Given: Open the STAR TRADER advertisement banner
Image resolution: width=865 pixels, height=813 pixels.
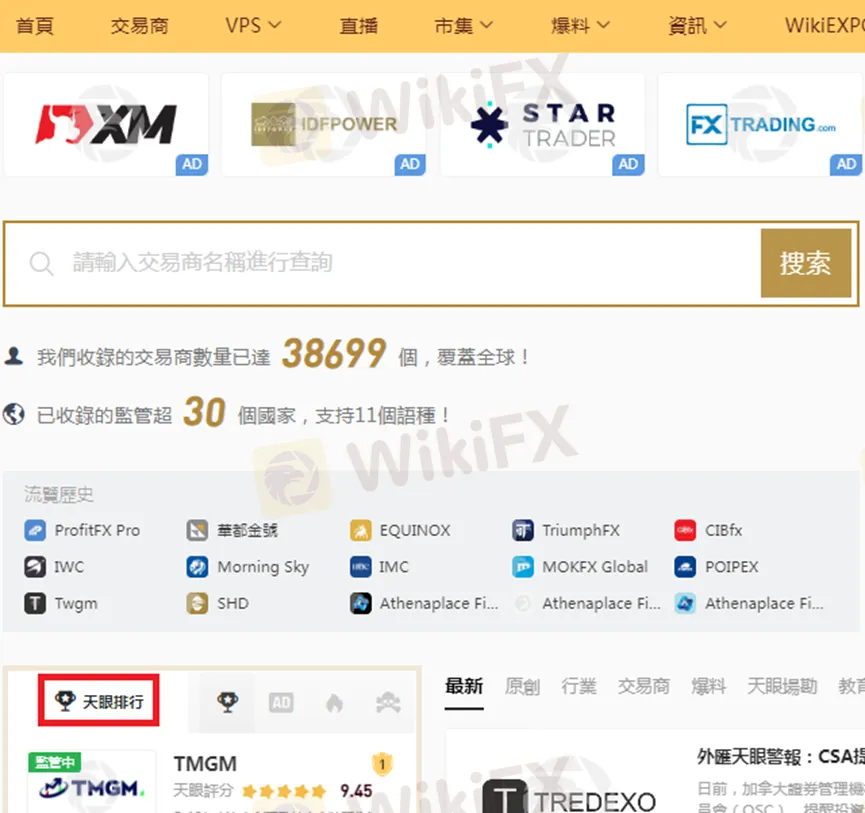Looking at the screenshot, I should 542,125.
